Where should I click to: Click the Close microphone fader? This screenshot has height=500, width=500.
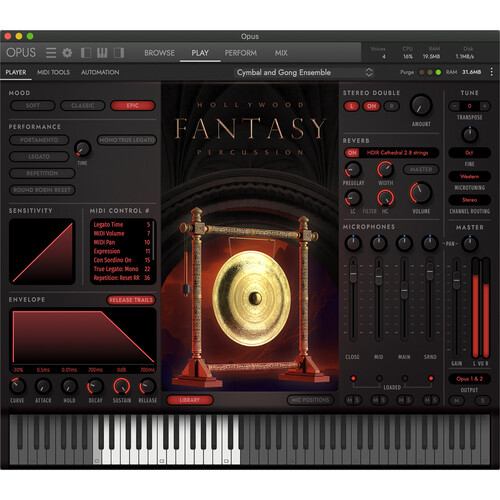[353, 274]
